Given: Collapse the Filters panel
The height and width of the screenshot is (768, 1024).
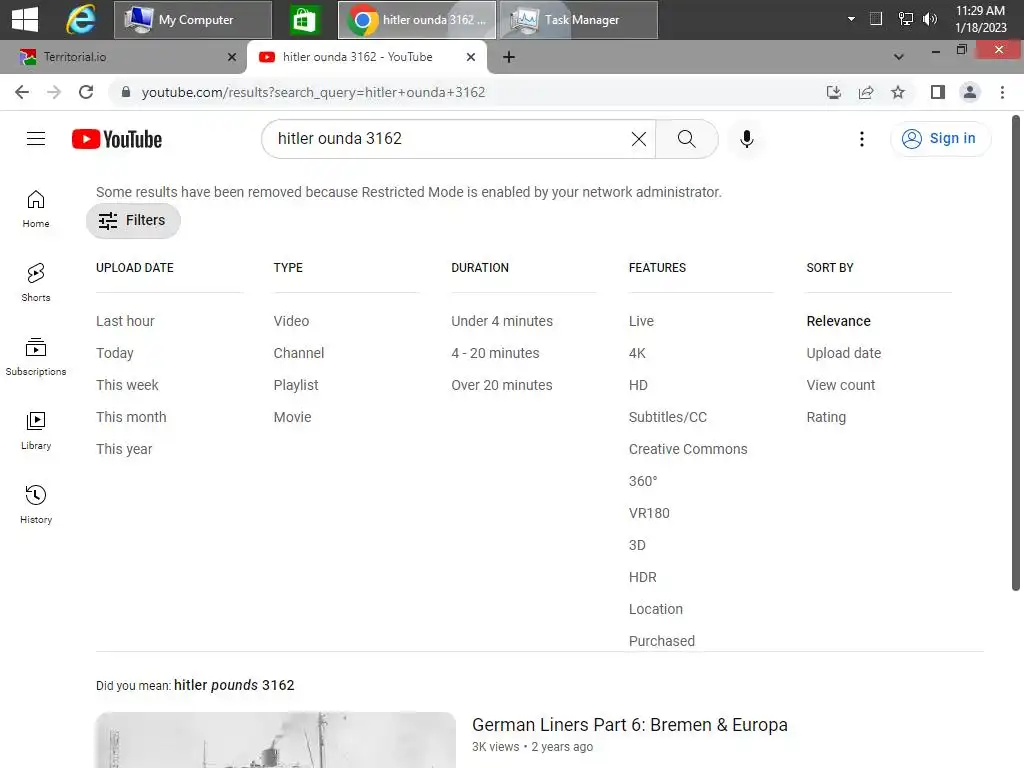Looking at the screenshot, I should 133,221.
